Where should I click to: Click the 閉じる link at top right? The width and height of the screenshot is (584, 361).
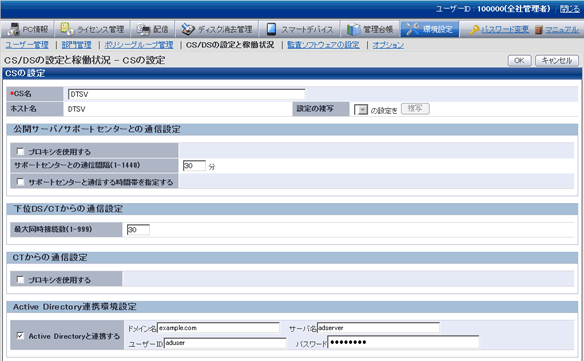pos(570,9)
